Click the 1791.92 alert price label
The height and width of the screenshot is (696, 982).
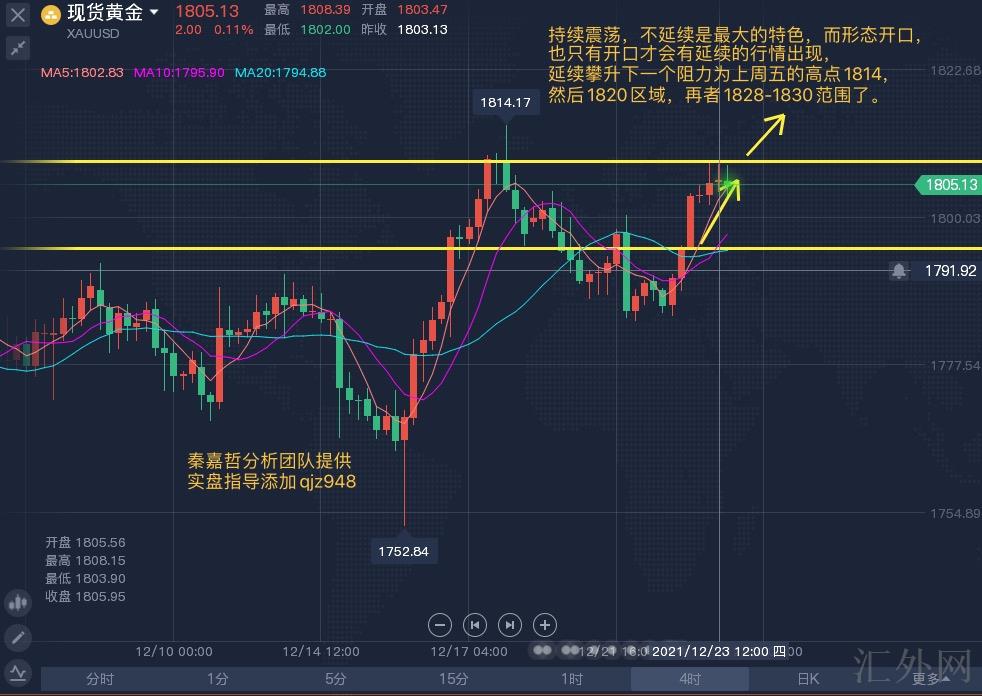point(950,271)
